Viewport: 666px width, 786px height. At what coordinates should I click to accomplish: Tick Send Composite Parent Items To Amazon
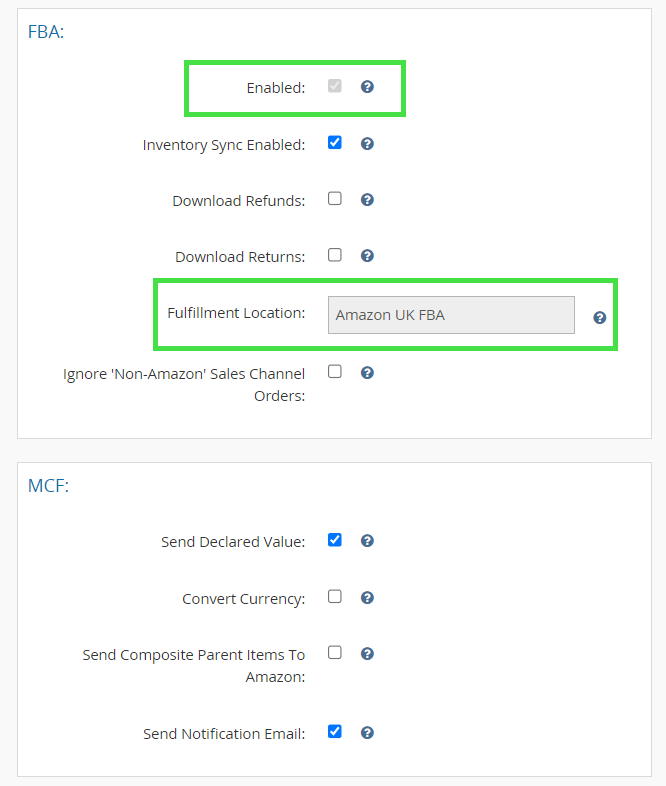(x=335, y=652)
